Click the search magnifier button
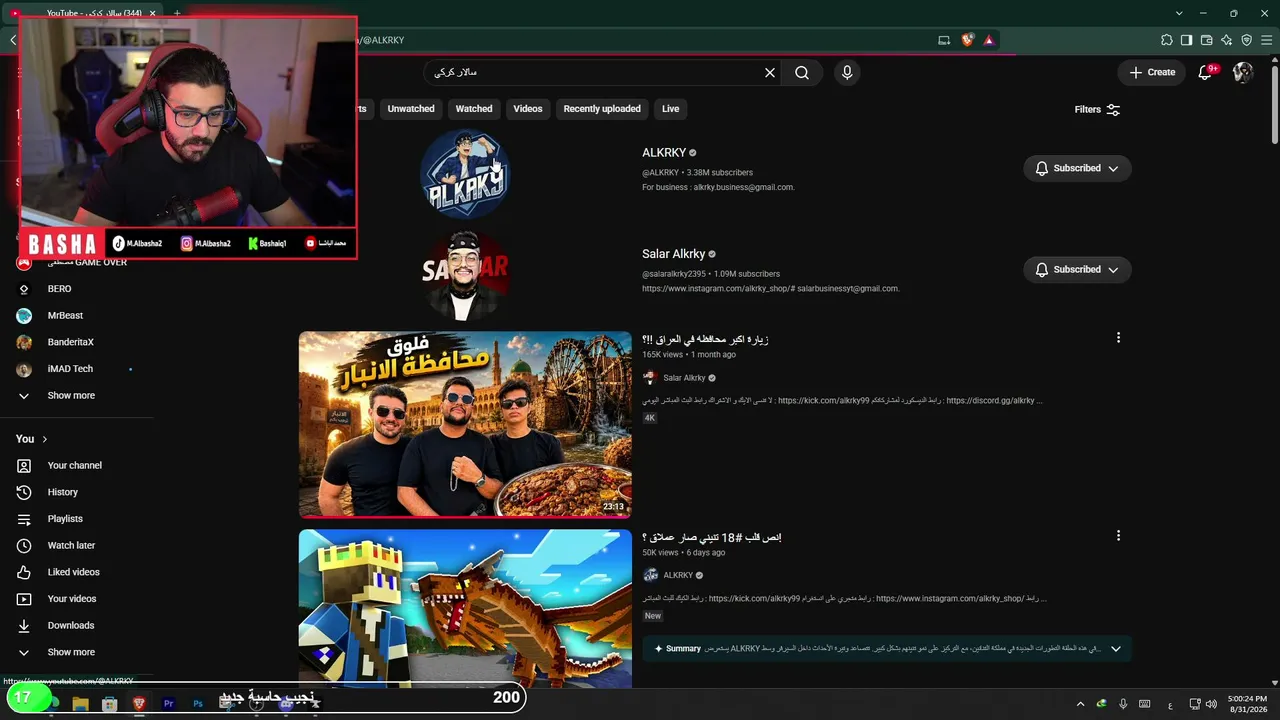 [802, 72]
